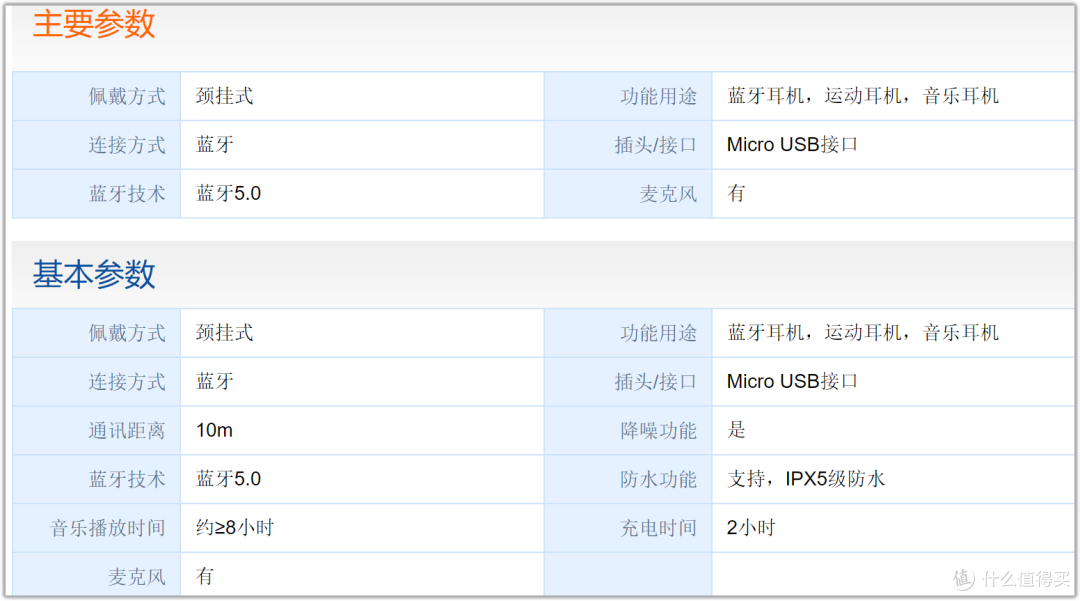Select 颈挂式 value in the main parameters

(x=225, y=96)
